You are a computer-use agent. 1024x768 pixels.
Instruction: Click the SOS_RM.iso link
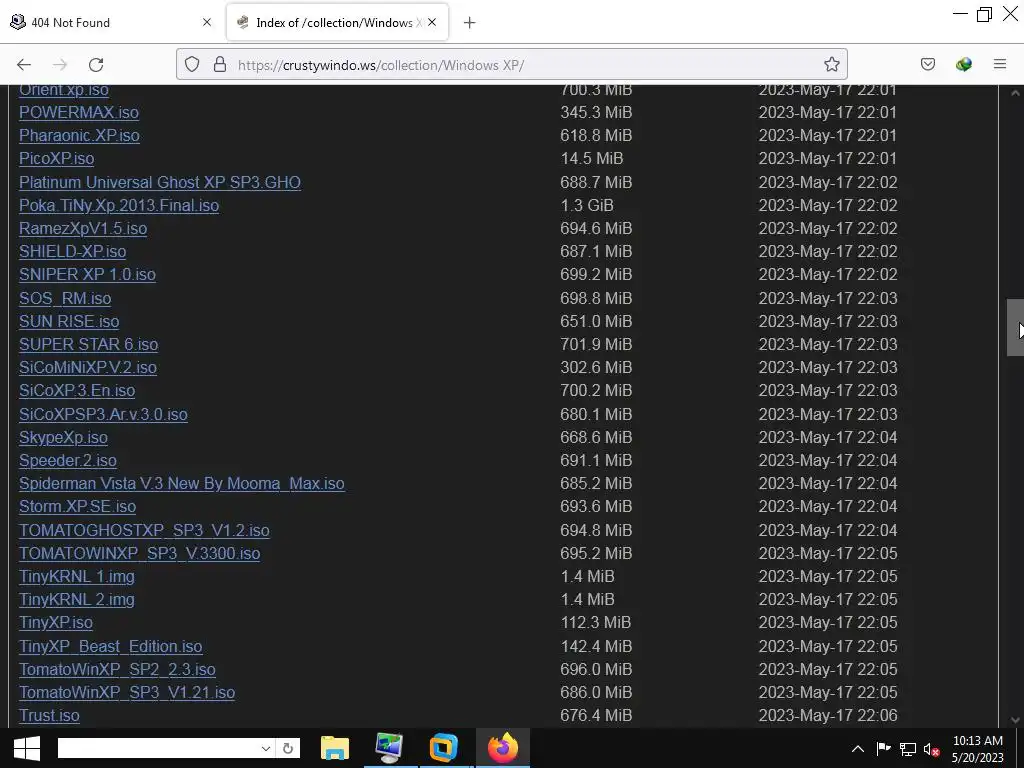click(x=65, y=298)
